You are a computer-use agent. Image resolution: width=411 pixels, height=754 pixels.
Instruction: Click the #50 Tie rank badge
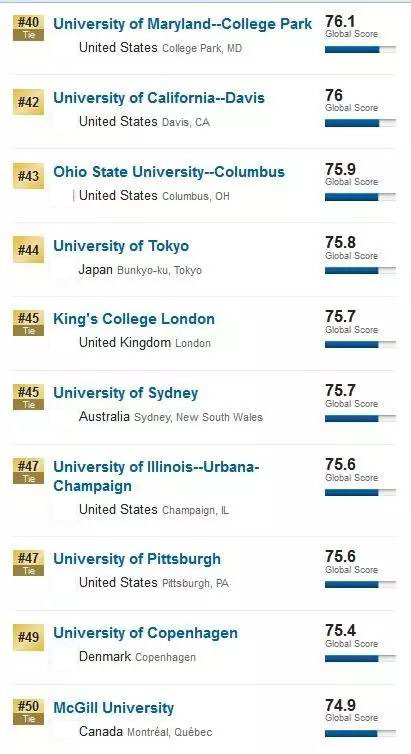point(28,712)
